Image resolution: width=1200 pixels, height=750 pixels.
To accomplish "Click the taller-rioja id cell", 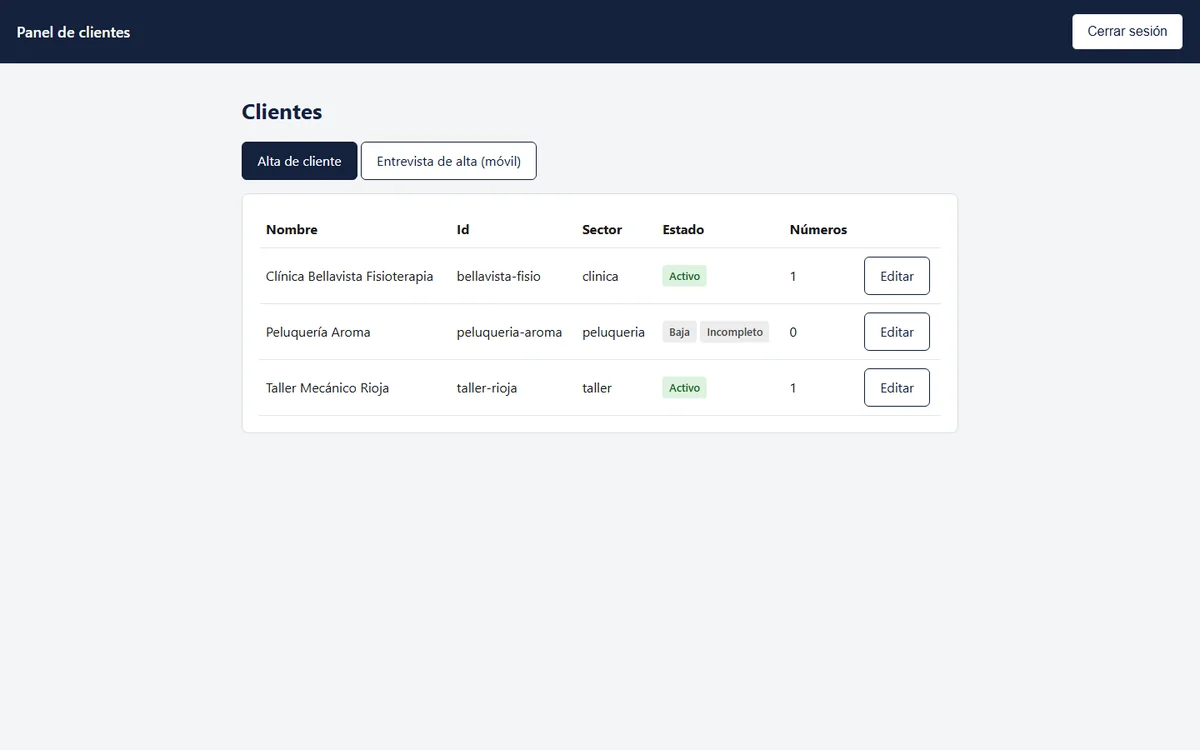I will point(487,388).
